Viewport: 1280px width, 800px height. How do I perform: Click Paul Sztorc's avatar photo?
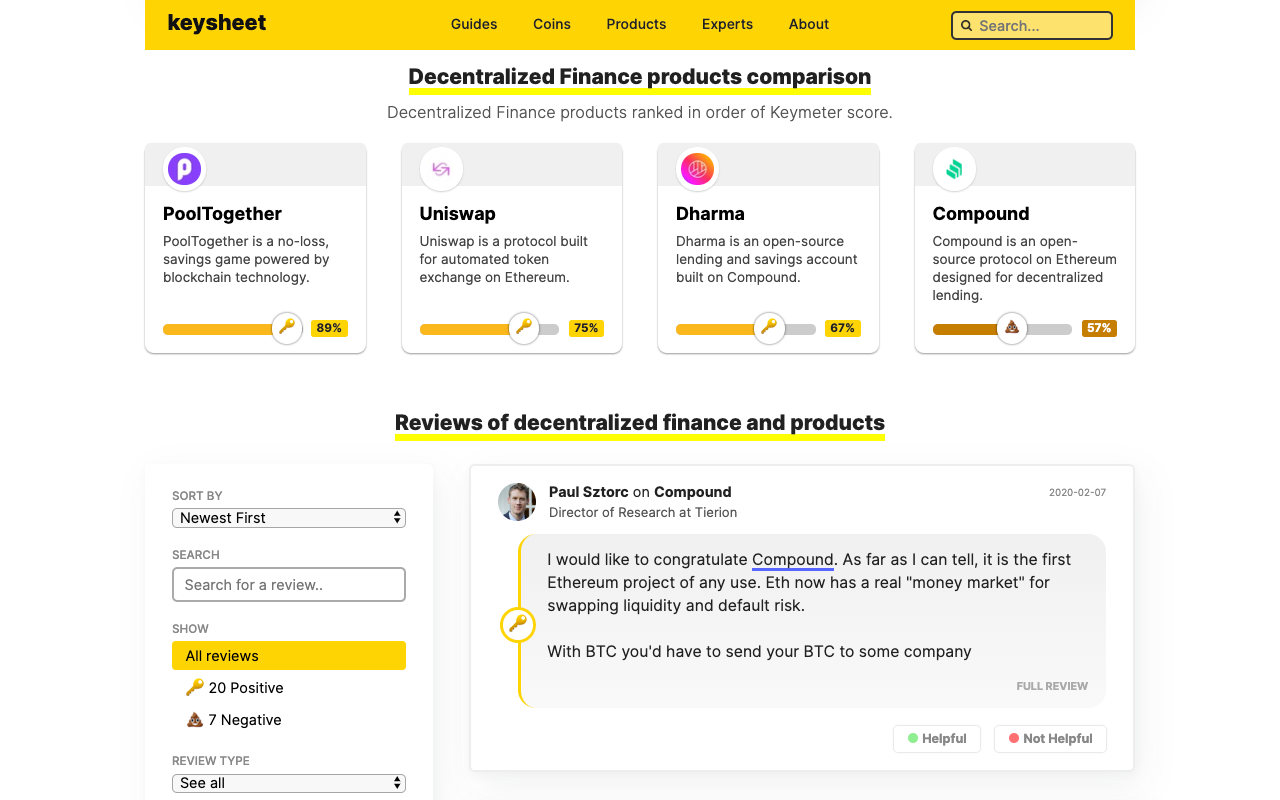coord(517,502)
